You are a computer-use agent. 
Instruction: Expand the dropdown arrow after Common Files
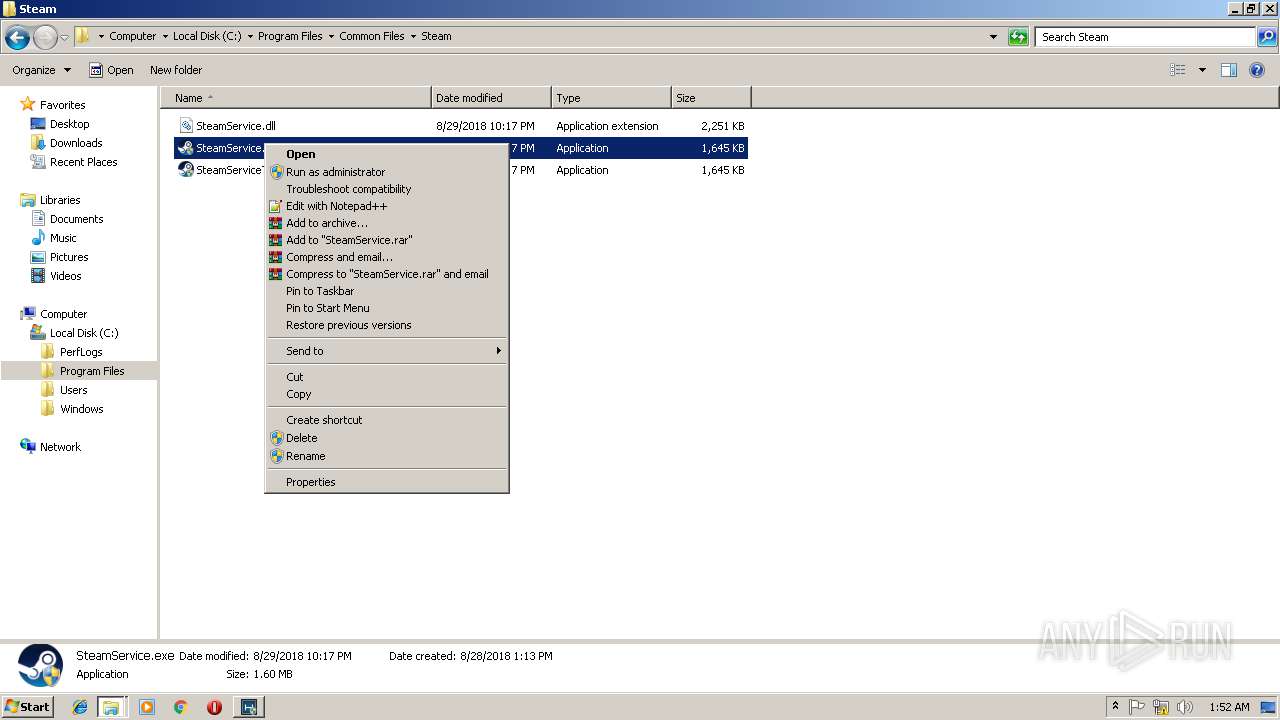(412, 36)
